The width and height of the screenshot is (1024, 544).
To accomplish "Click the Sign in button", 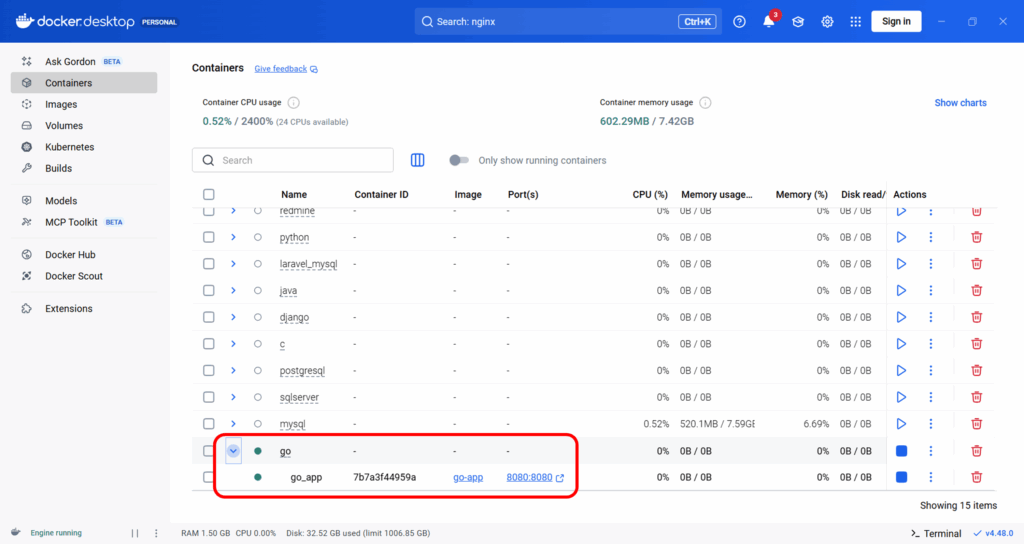I will pos(896,22).
